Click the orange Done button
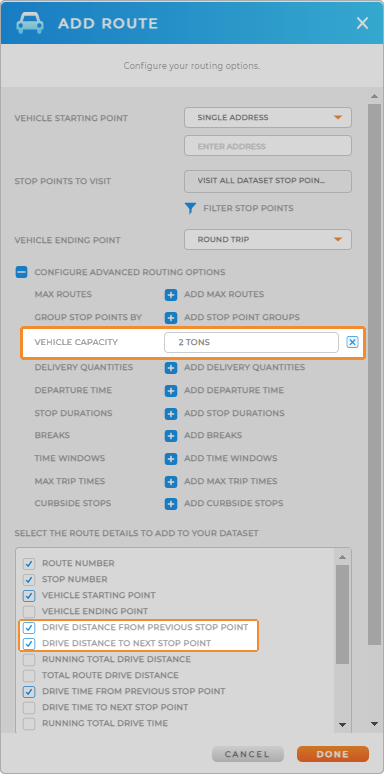The height and width of the screenshot is (775, 384). [333, 754]
